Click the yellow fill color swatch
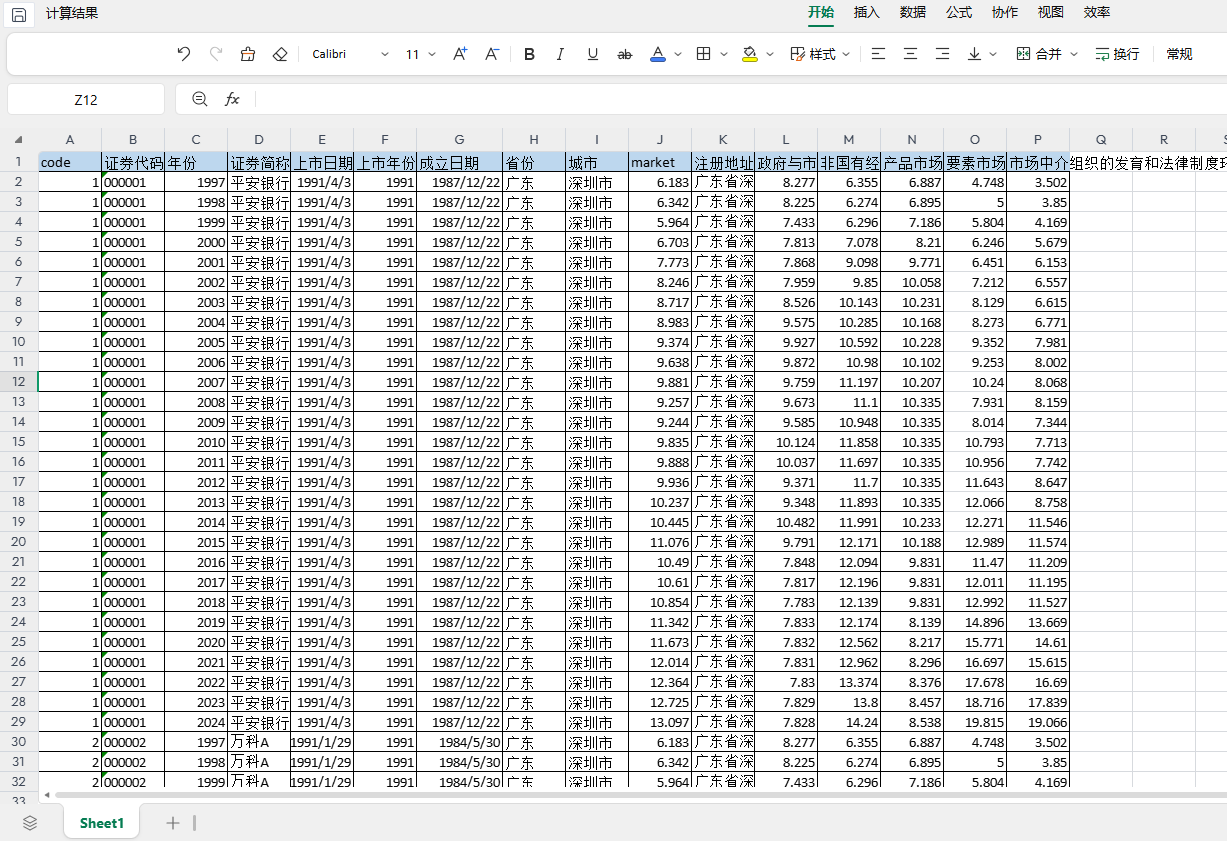 [x=750, y=54]
